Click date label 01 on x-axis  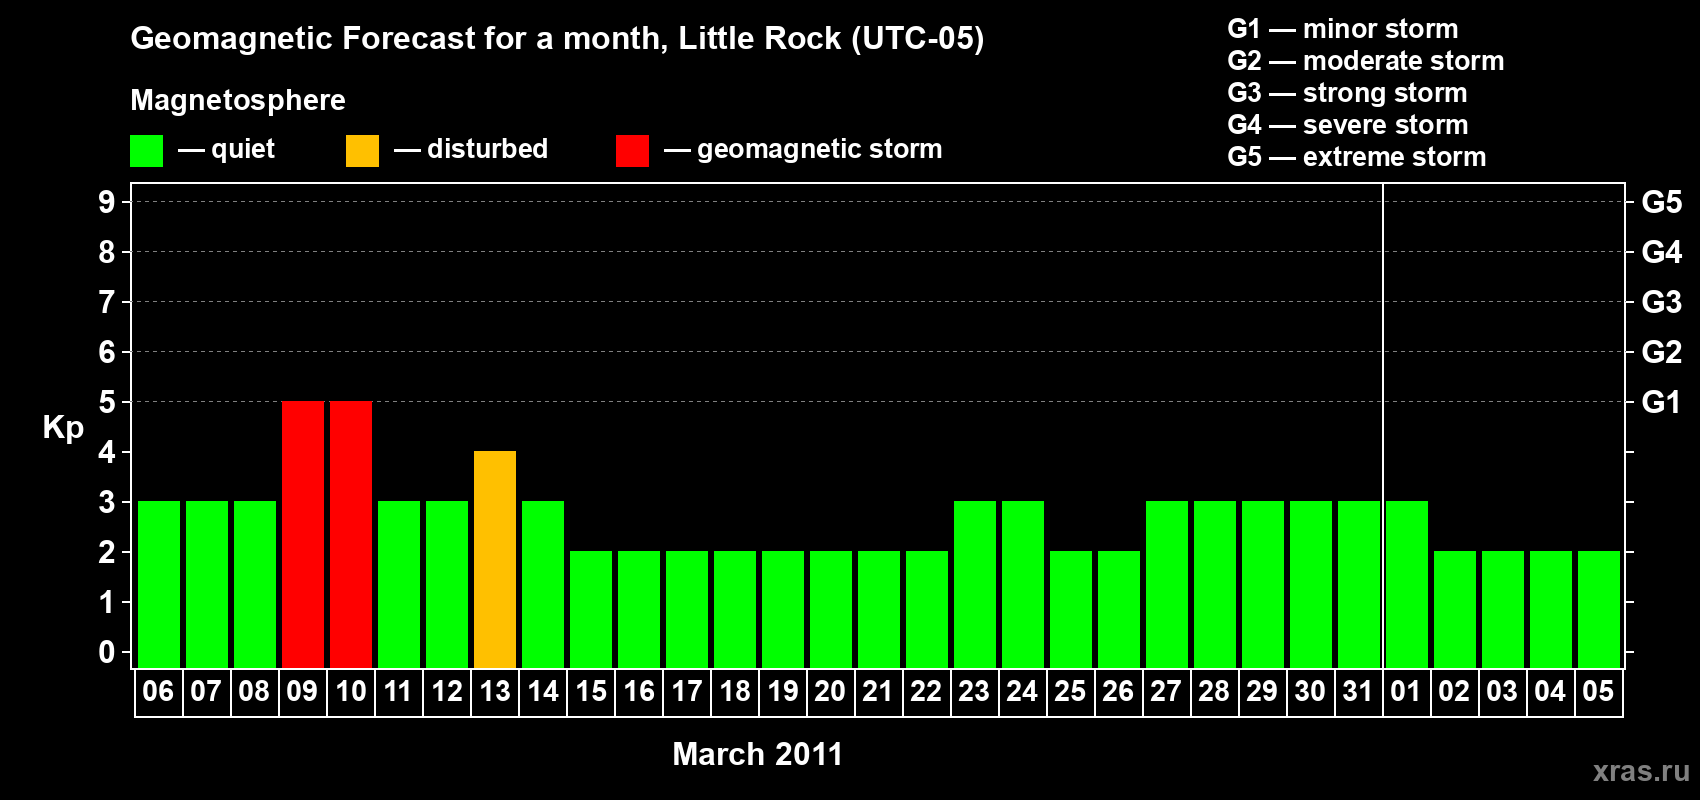(1406, 691)
